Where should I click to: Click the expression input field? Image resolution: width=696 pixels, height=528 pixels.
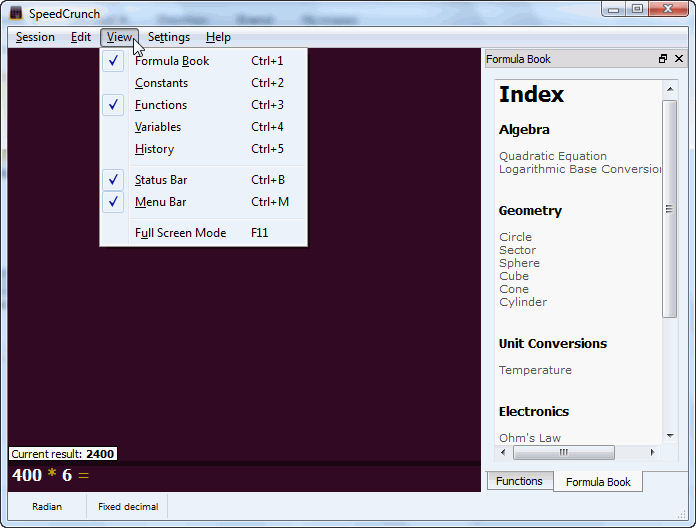[244, 476]
